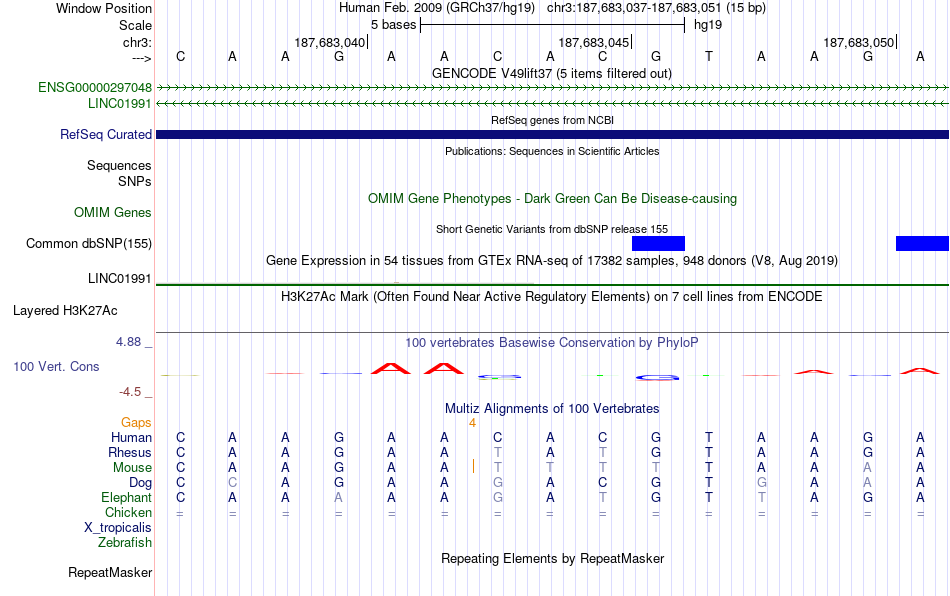Viewport: 950px width, 596px height.
Task: Select the dark blue RefSeq Curated bar
Action: click(552, 134)
